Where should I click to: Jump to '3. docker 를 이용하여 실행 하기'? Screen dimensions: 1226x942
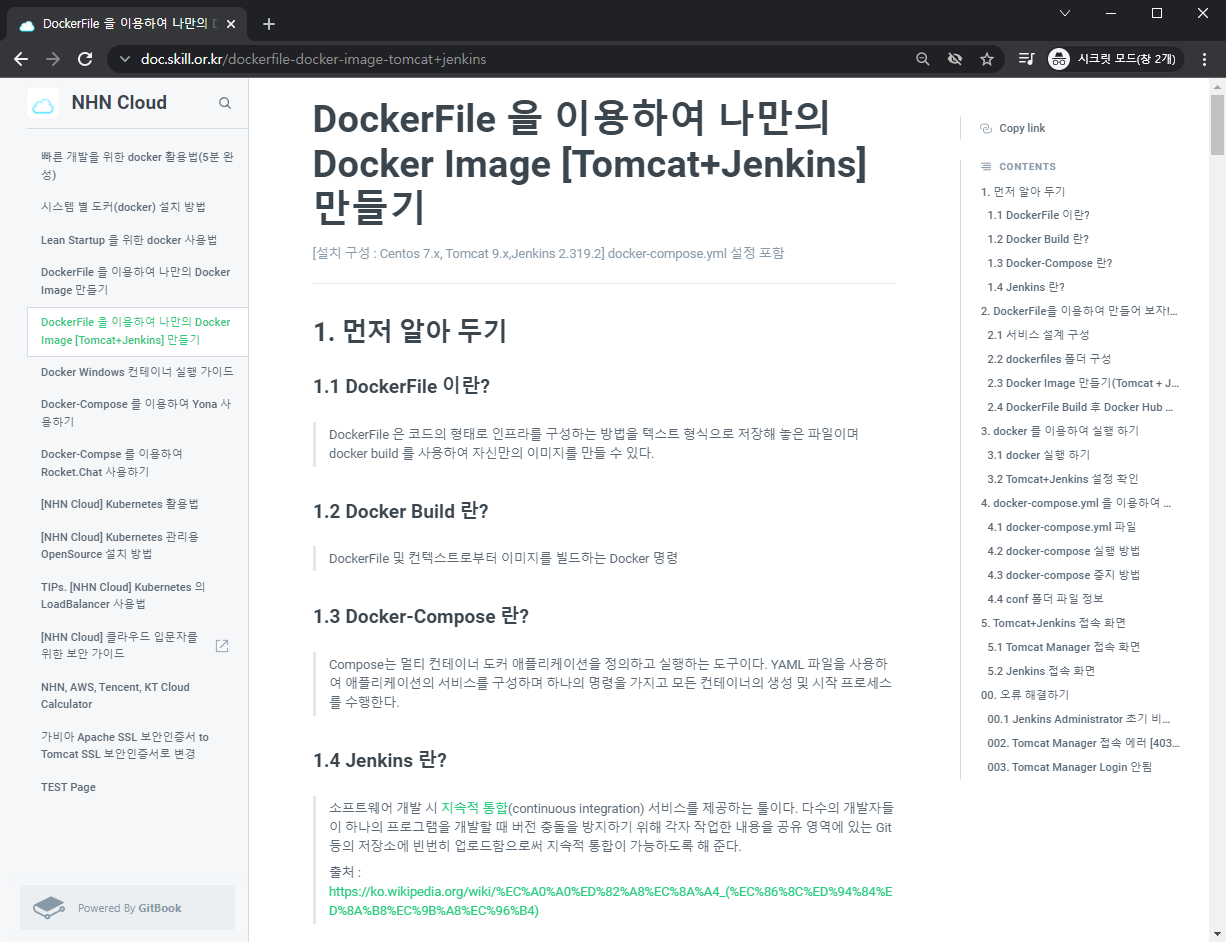1060,431
